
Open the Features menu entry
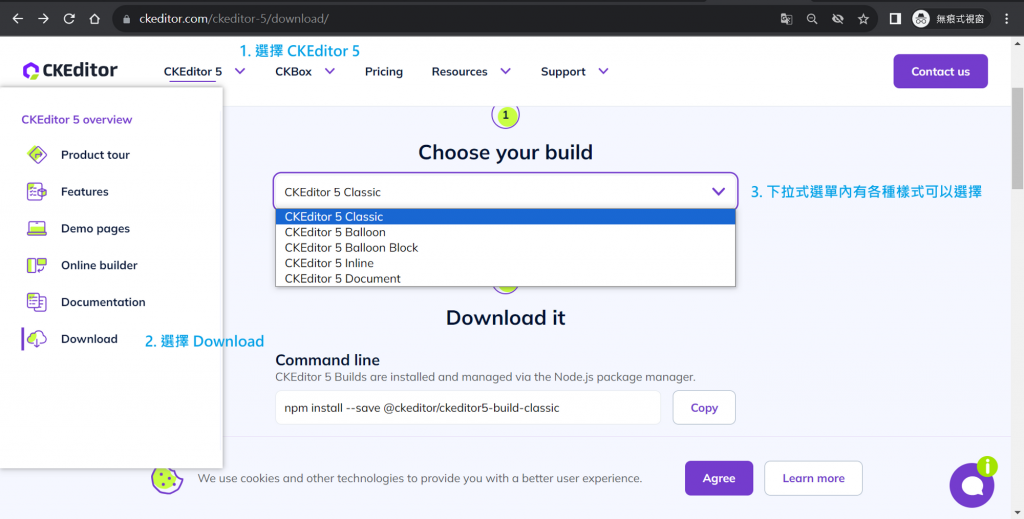85,191
